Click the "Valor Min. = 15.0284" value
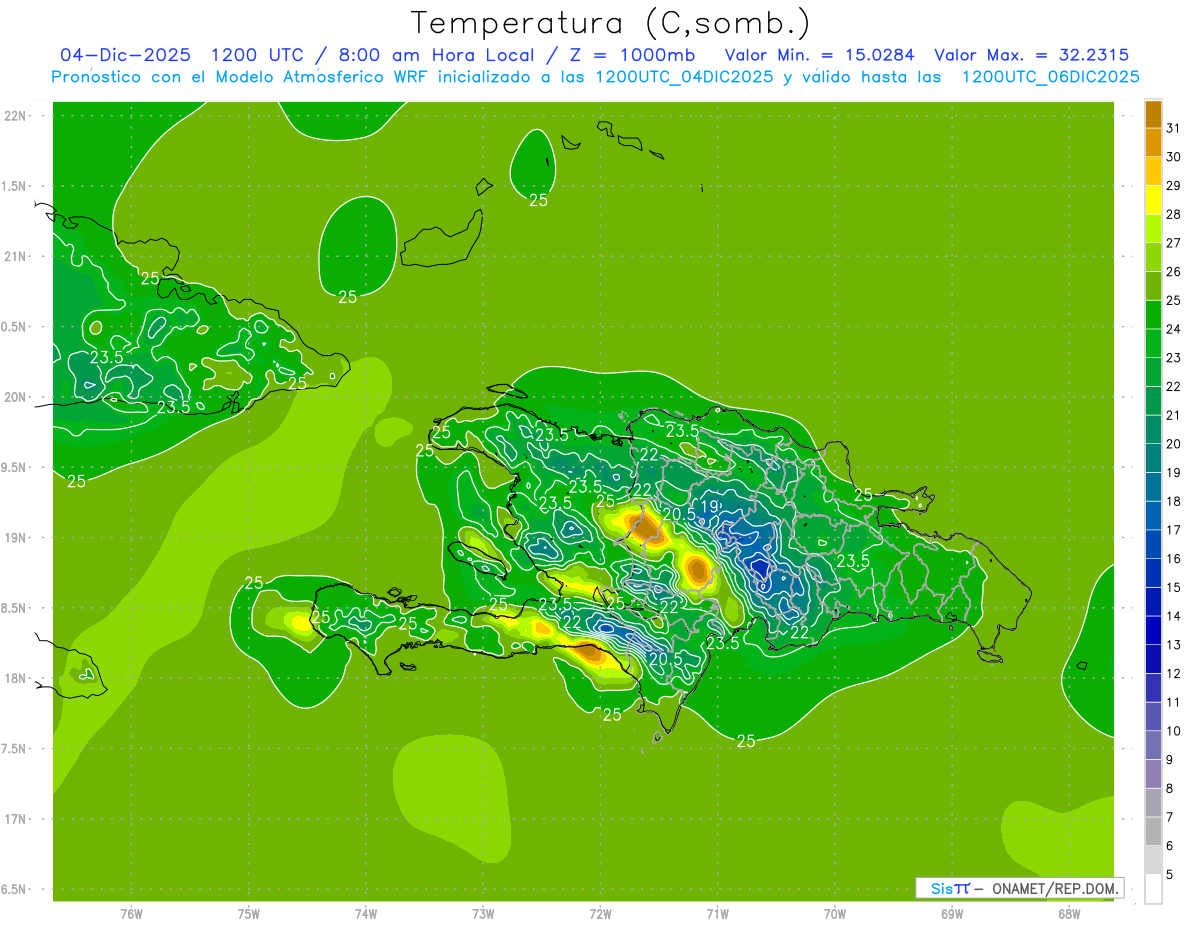 point(819,55)
